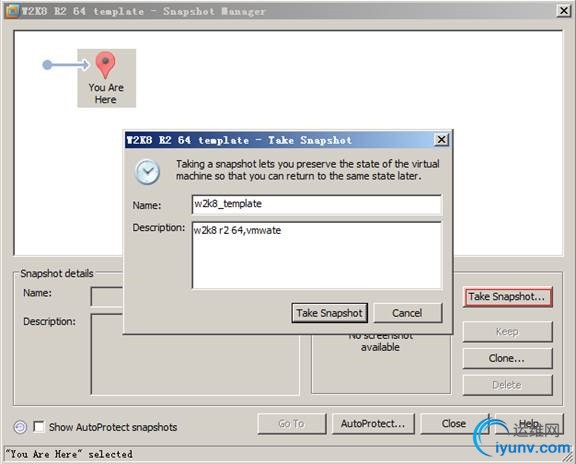Click the "You Are Here" selected status text
Screen dimensions: 576x464
click(69, 454)
